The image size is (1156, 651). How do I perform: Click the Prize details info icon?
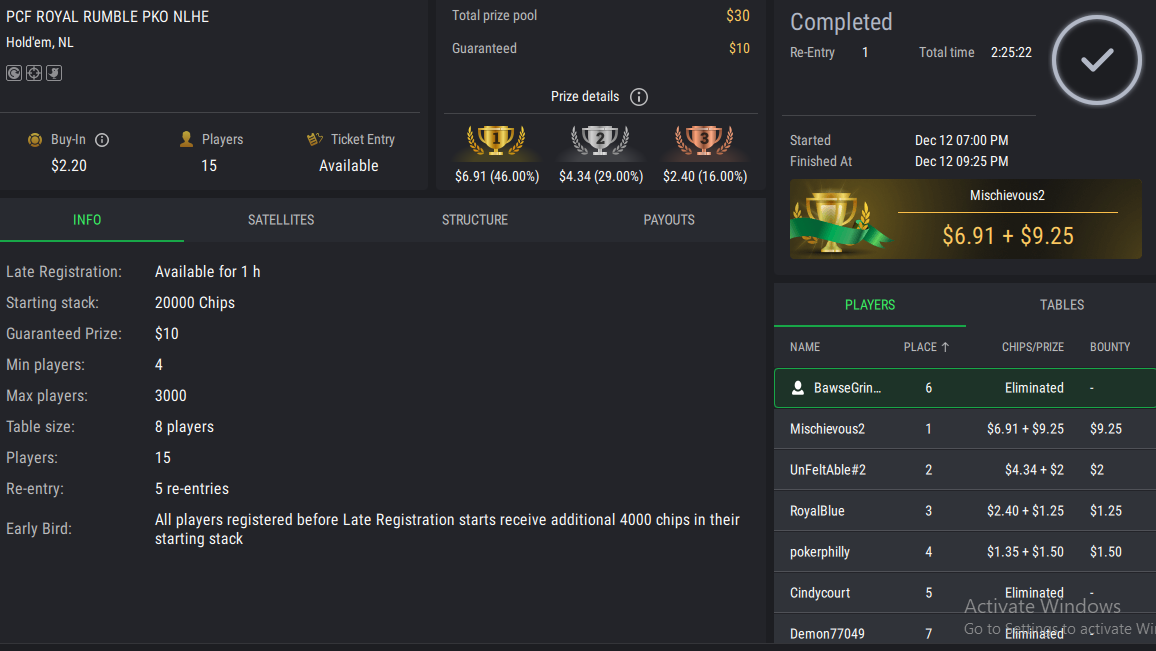(x=639, y=97)
